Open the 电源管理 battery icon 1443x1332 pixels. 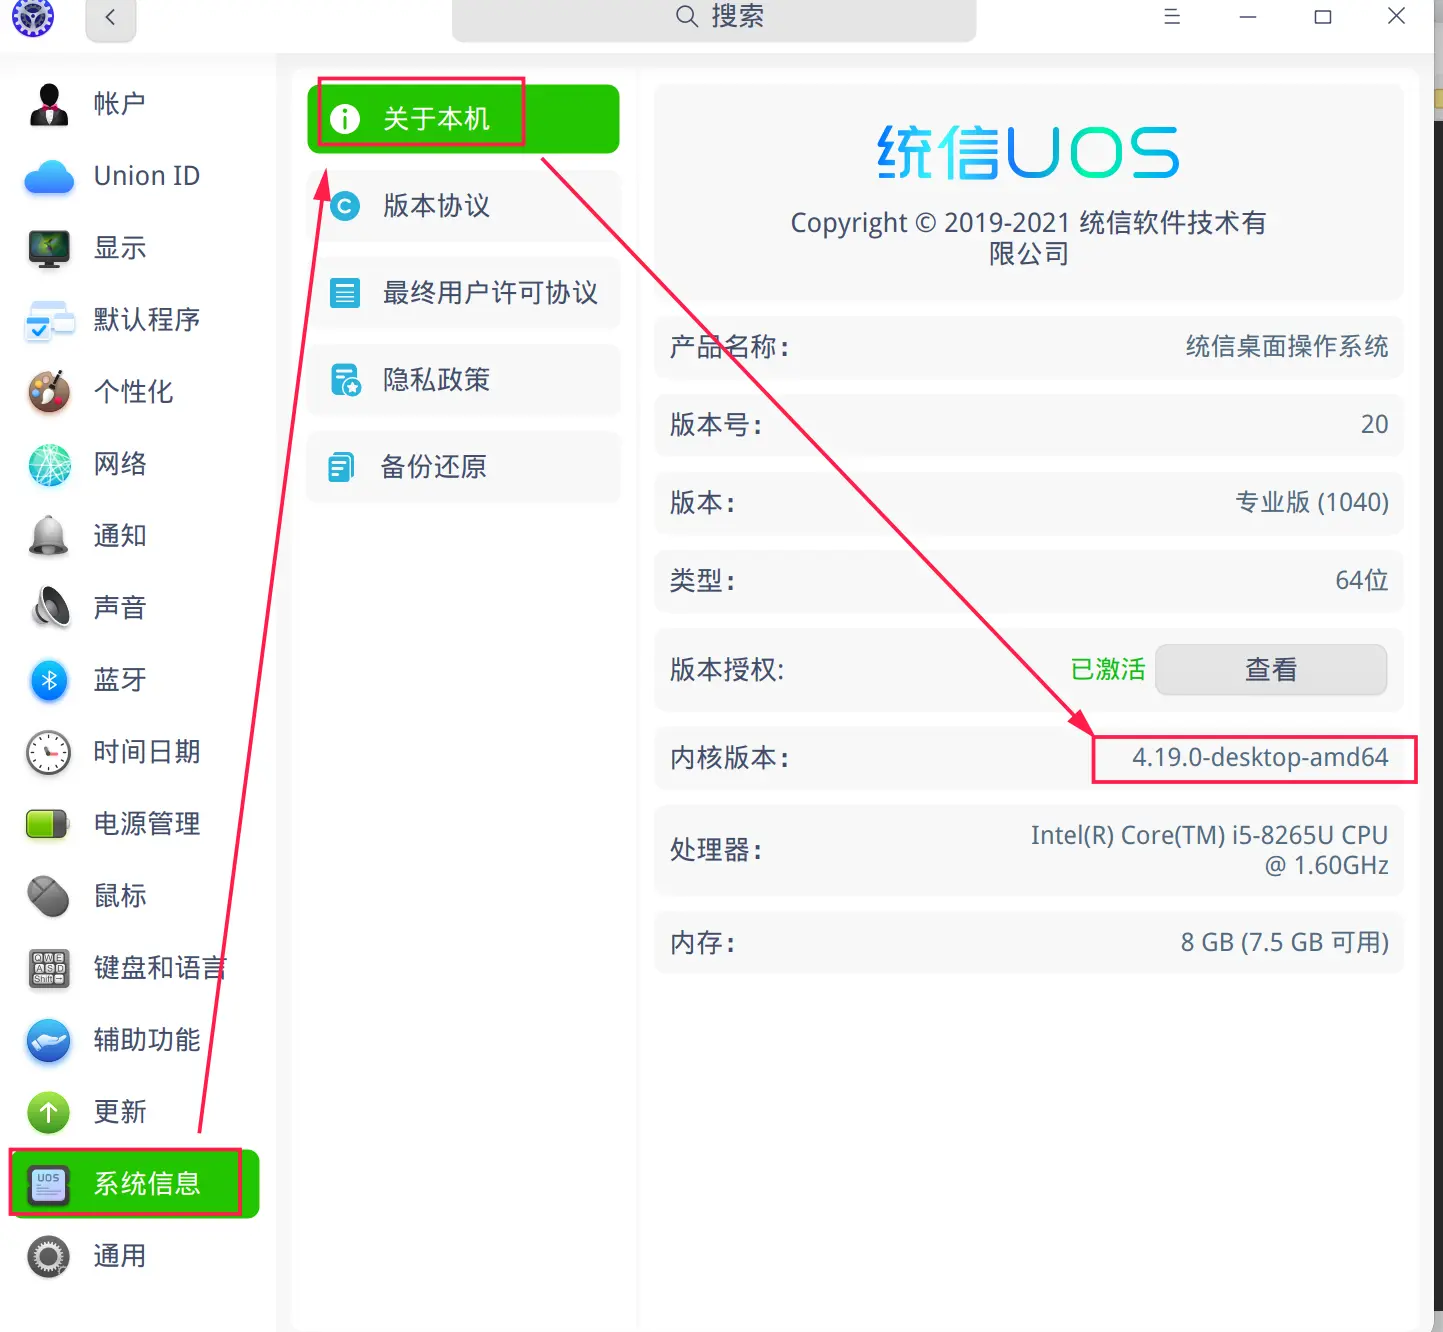coord(49,824)
